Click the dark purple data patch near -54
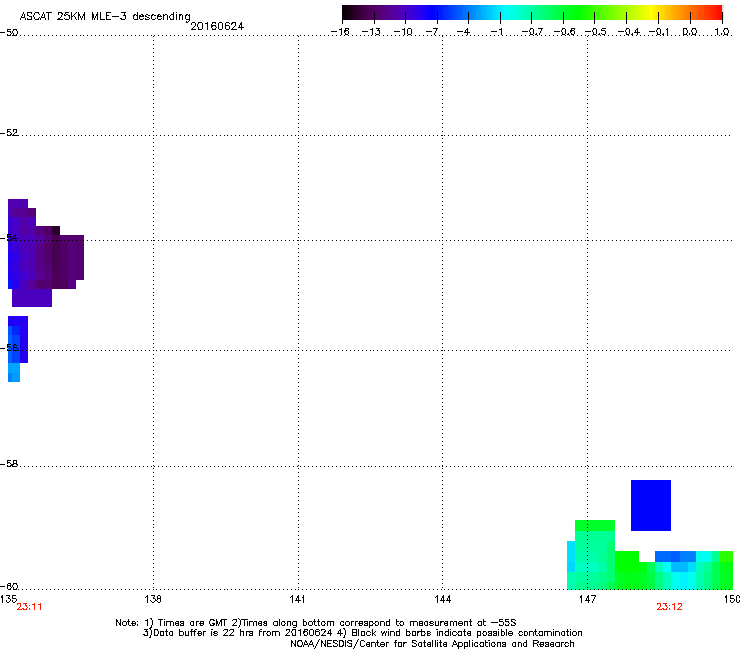The height and width of the screenshot is (650, 740). click(45, 253)
